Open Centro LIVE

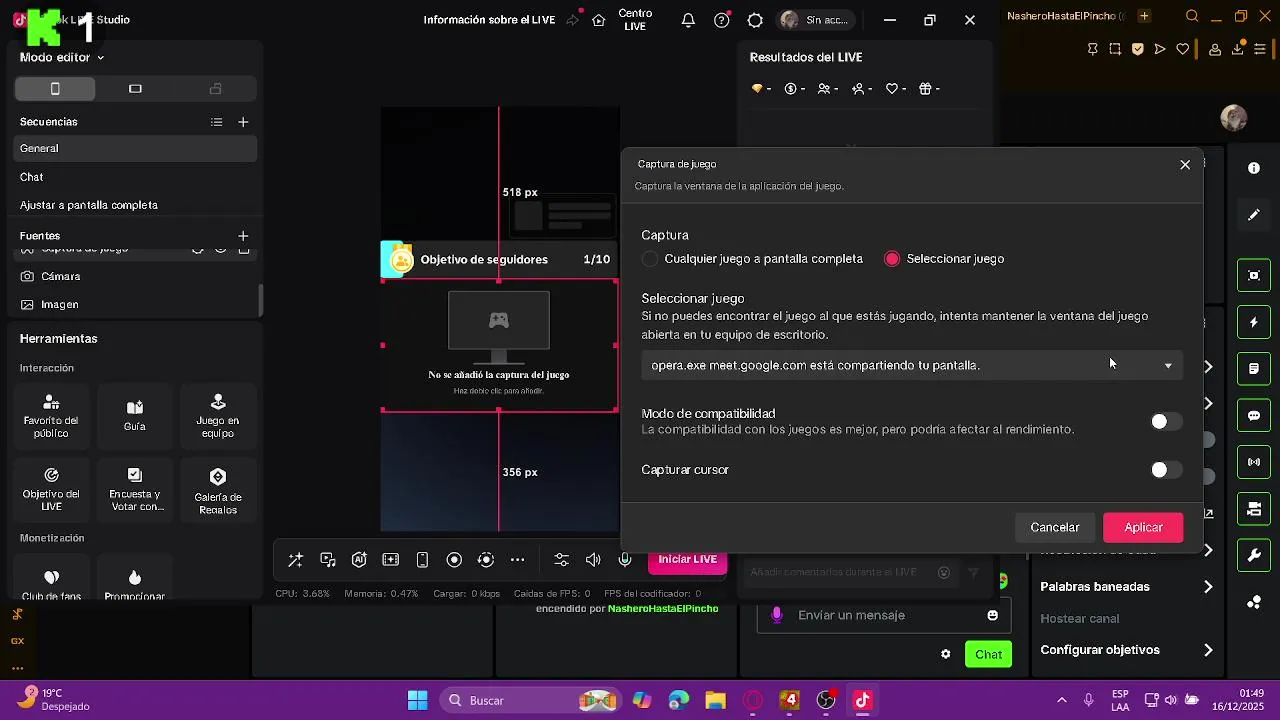pyautogui.click(x=635, y=20)
